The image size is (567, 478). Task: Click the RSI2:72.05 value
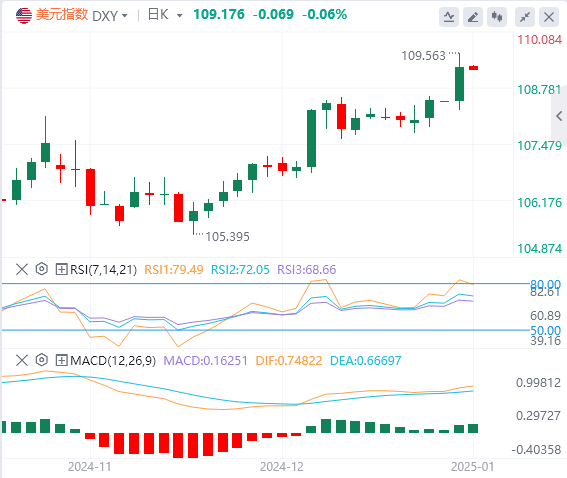point(240,270)
